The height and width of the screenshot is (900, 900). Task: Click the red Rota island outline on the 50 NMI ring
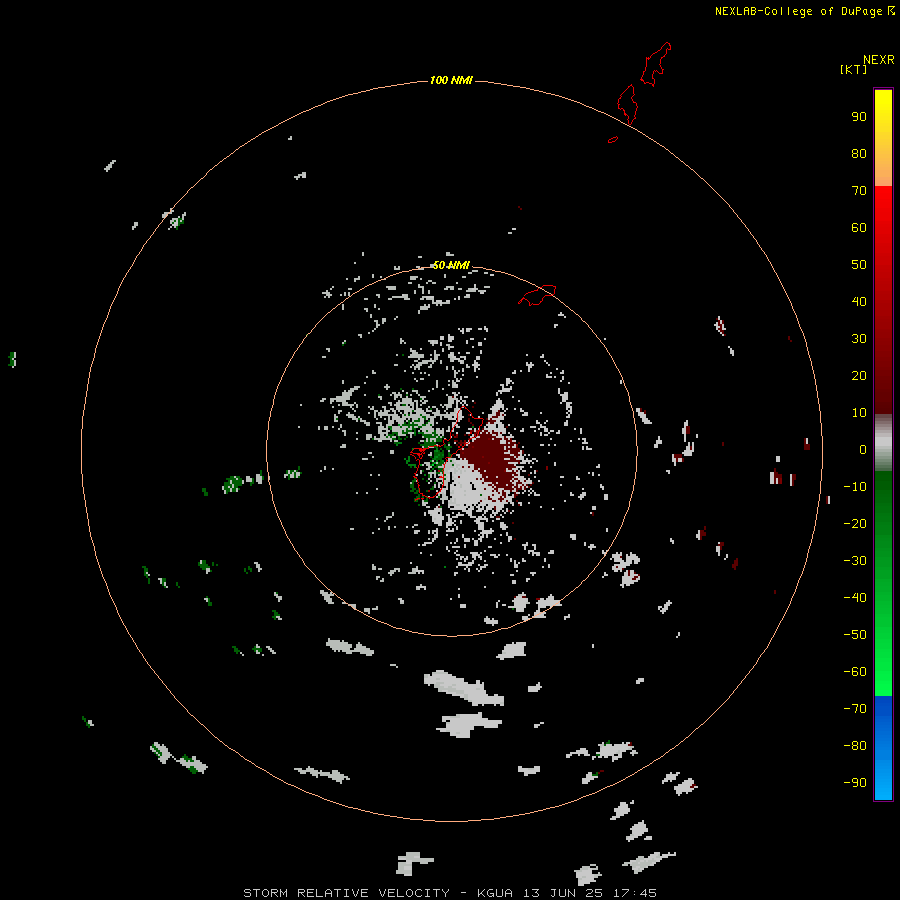coord(537,295)
